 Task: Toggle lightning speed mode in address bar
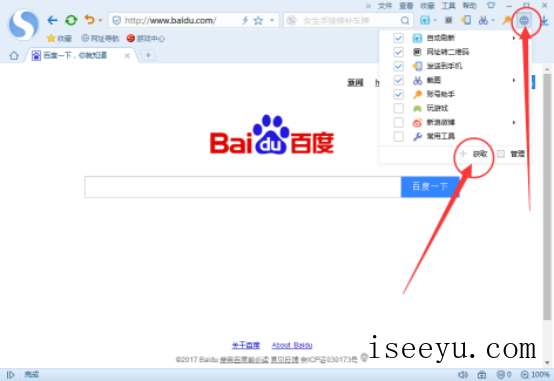245,20
